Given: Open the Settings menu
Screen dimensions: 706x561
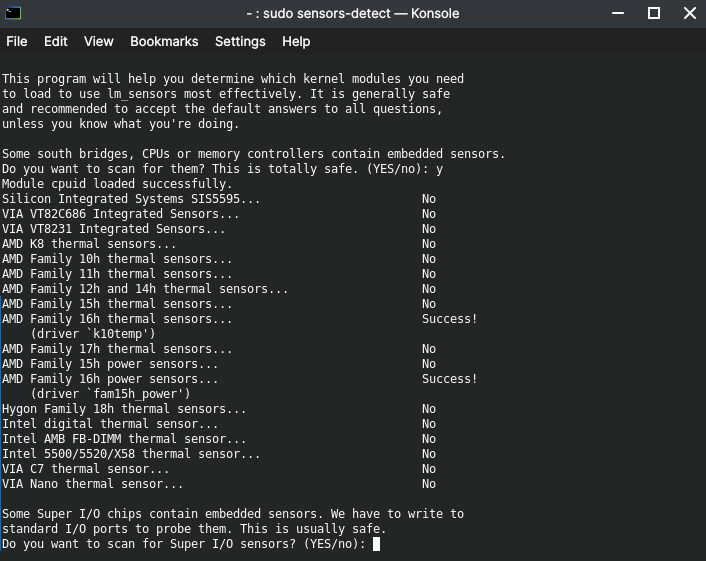Looking at the screenshot, I should coord(240,41).
